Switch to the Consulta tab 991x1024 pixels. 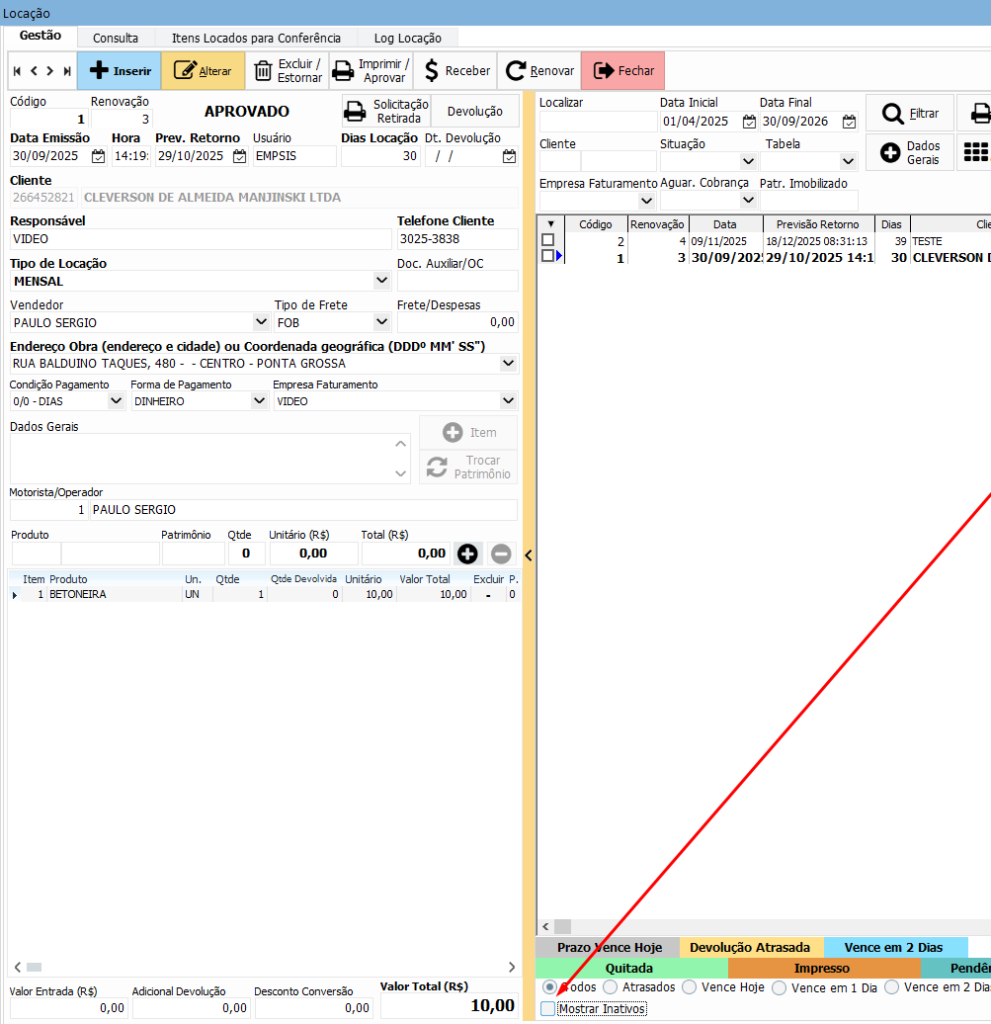[115, 38]
